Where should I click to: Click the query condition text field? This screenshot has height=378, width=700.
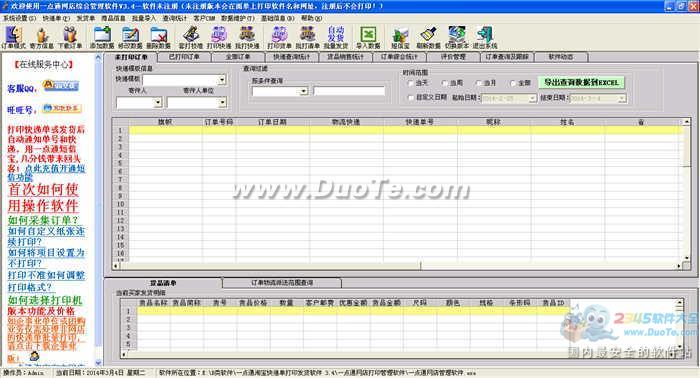(349, 91)
